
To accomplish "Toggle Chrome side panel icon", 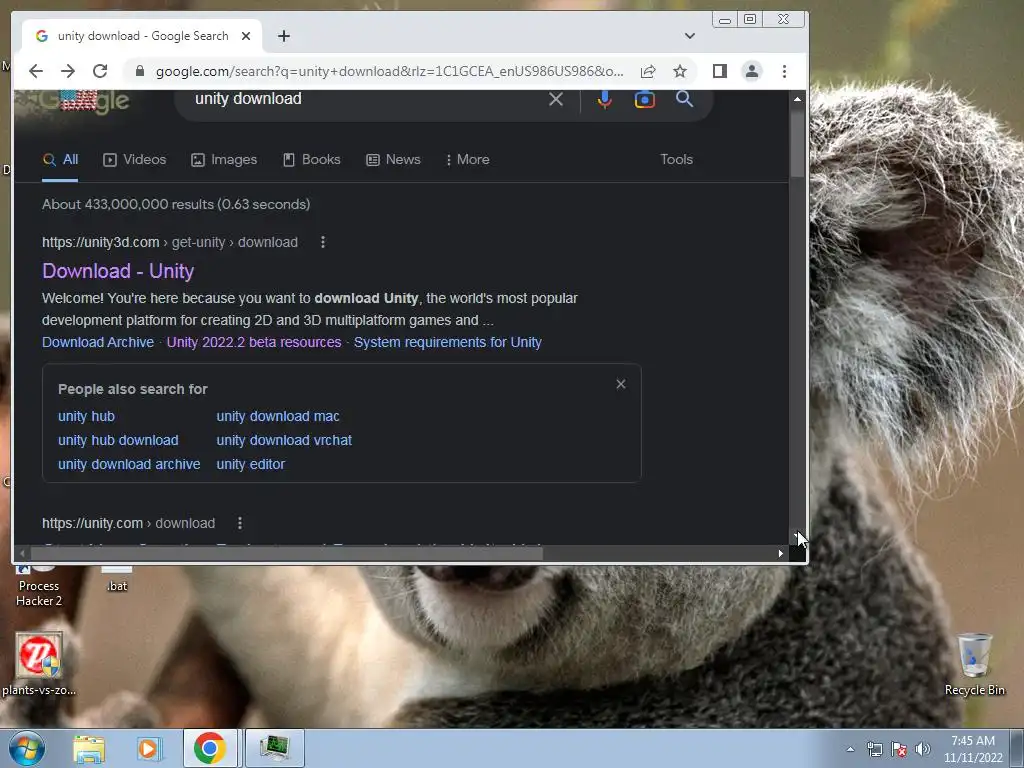I will pyautogui.click(x=720, y=71).
